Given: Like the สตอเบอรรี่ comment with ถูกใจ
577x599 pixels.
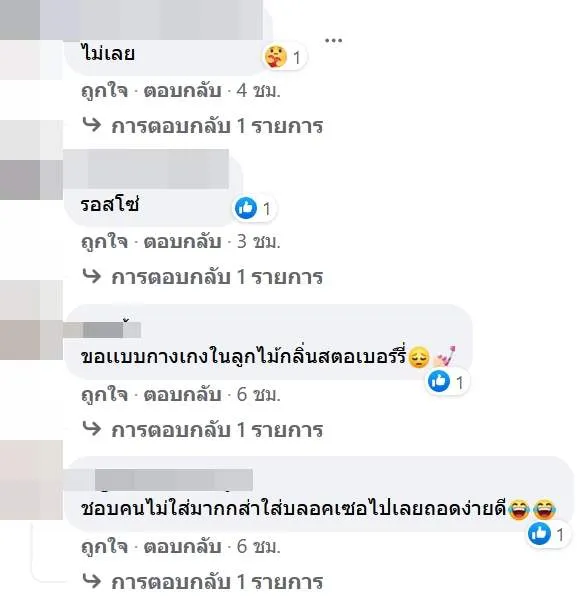Looking at the screenshot, I should (104, 395).
